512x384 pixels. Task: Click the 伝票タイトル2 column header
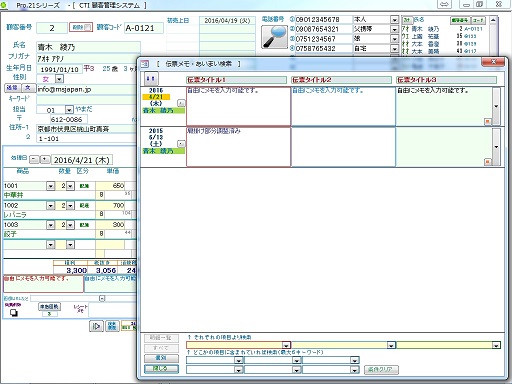coord(341,80)
